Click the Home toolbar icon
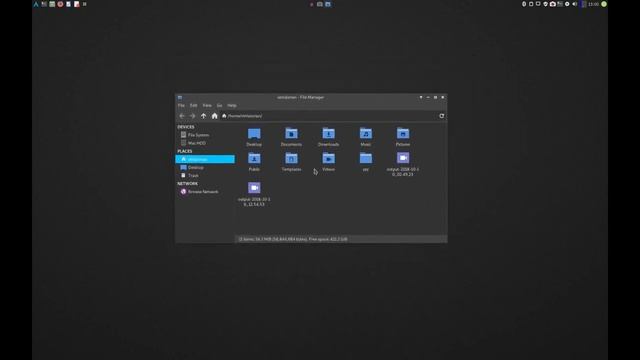Image resolution: width=640 pixels, height=360 pixels. pos(214,116)
